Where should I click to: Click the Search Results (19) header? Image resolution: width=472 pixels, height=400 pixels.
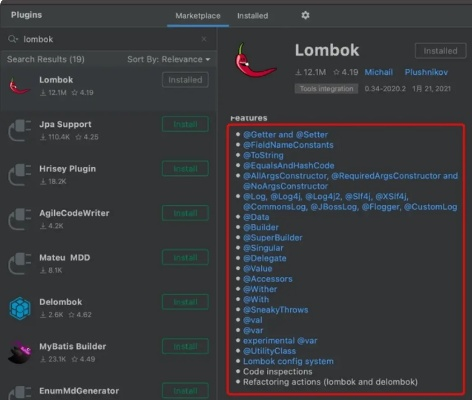46,59
